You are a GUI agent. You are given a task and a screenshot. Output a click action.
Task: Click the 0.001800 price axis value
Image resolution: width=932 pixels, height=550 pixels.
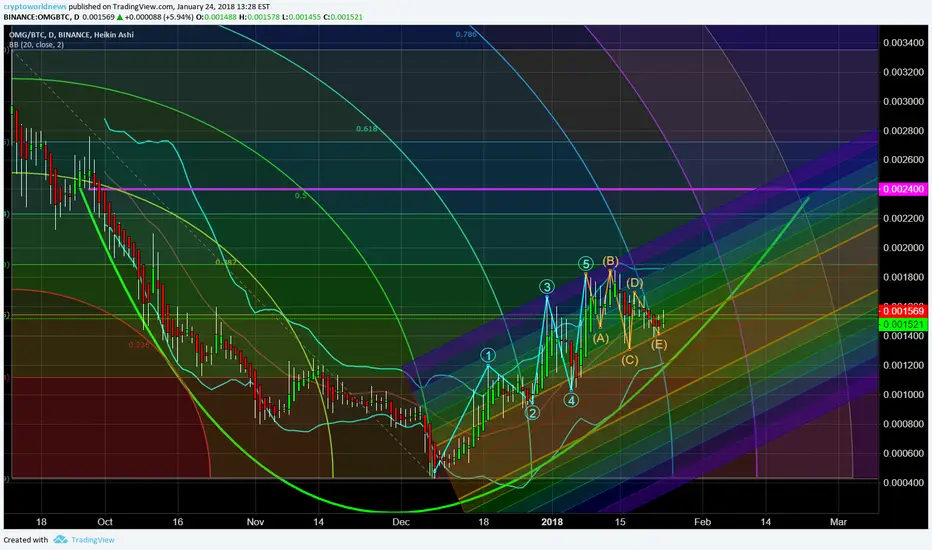coord(903,277)
